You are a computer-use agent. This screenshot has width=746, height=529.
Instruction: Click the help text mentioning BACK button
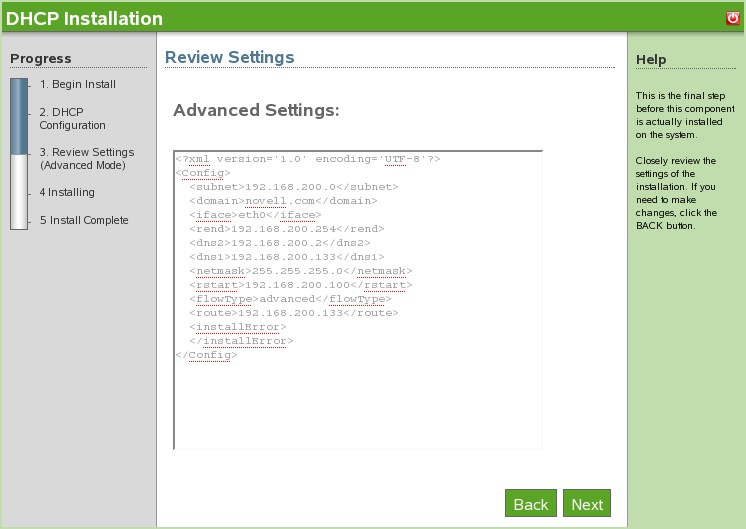tap(676, 193)
